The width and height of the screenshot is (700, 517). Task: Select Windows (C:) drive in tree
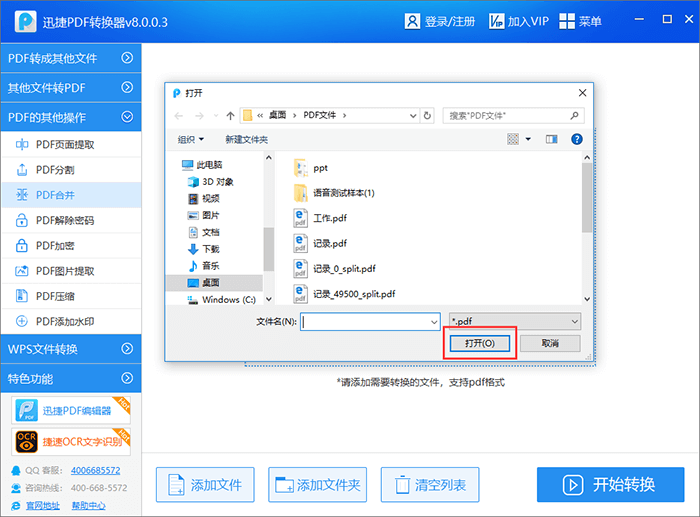(221, 300)
